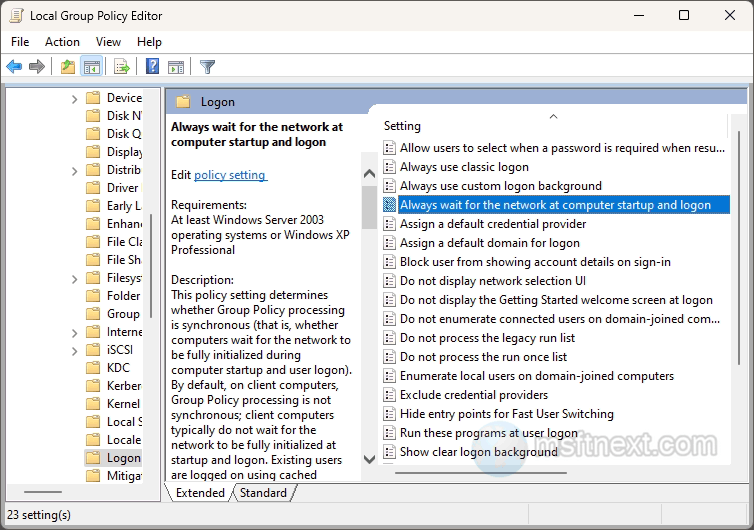The image size is (754, 530).
Task: Click the Back arrow in the toolbar
Action: pyautogui.click(x=14, y=67)
